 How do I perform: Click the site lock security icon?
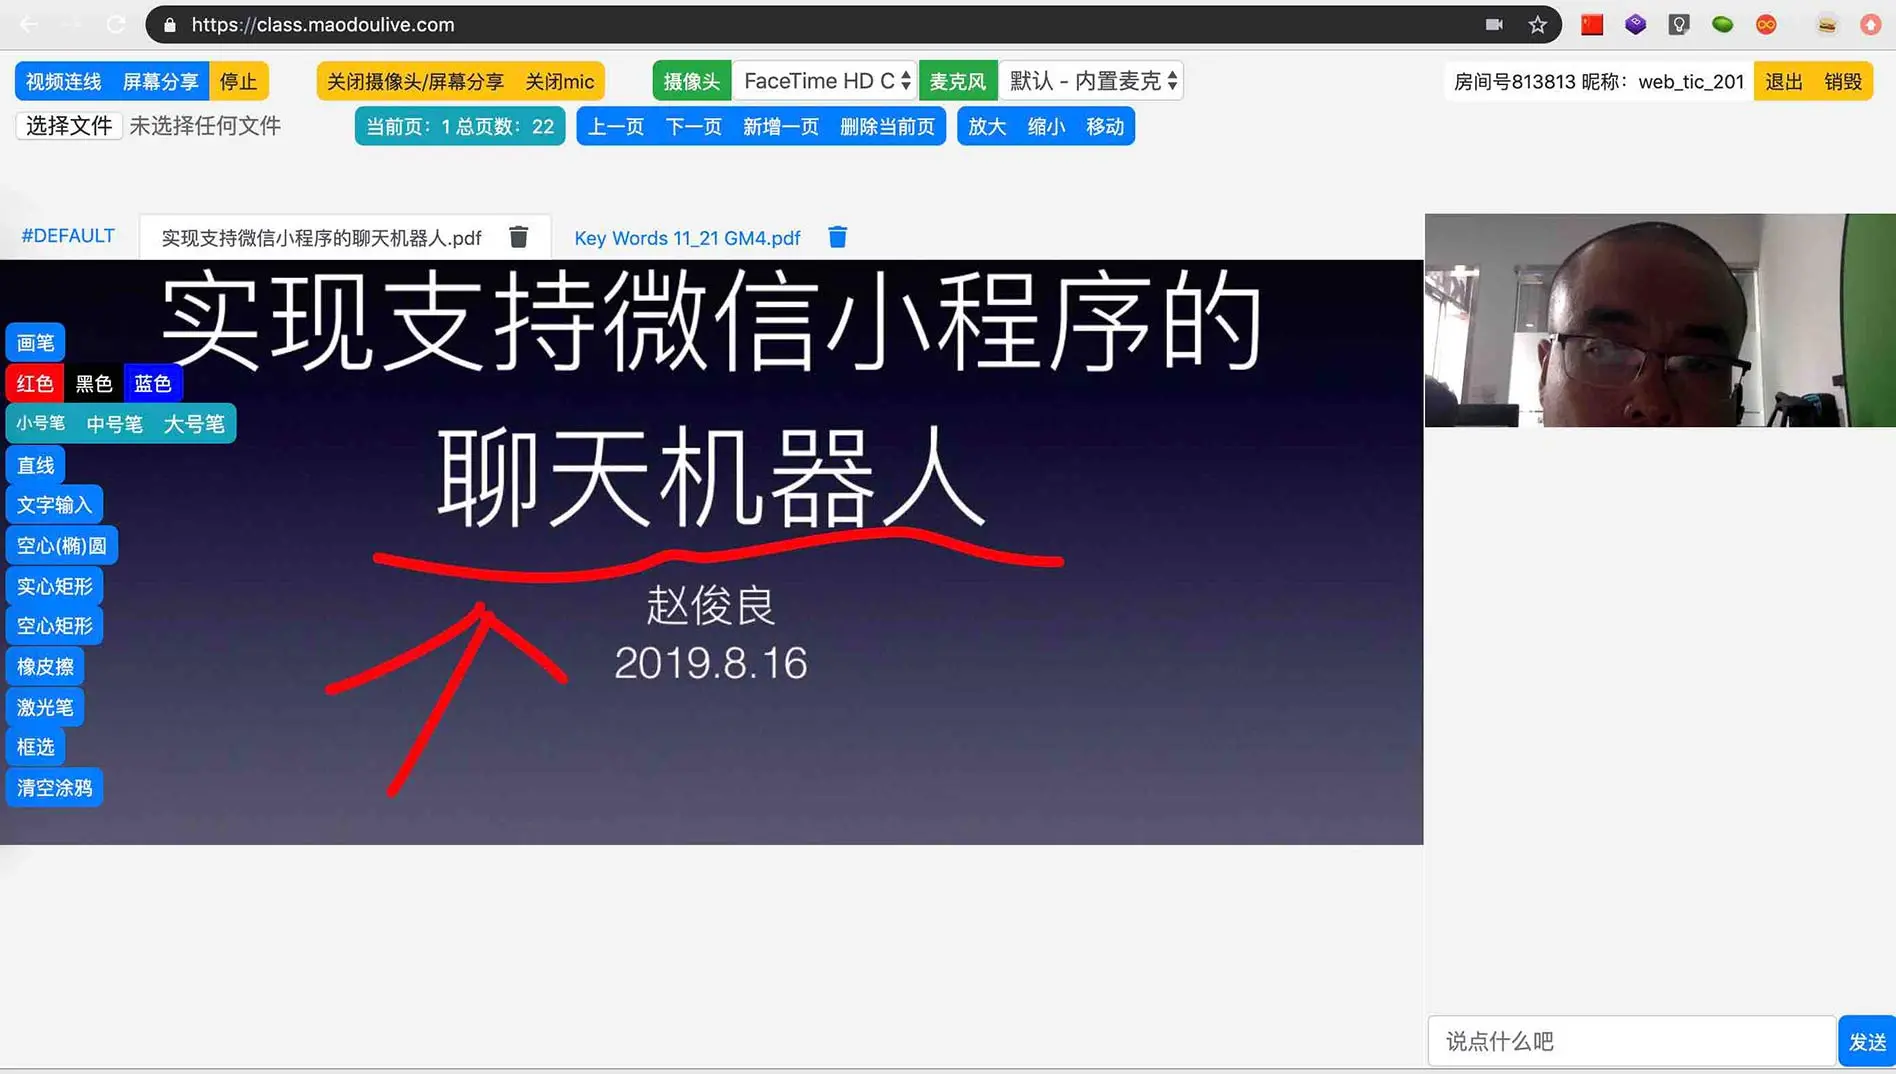click(170, 25)
